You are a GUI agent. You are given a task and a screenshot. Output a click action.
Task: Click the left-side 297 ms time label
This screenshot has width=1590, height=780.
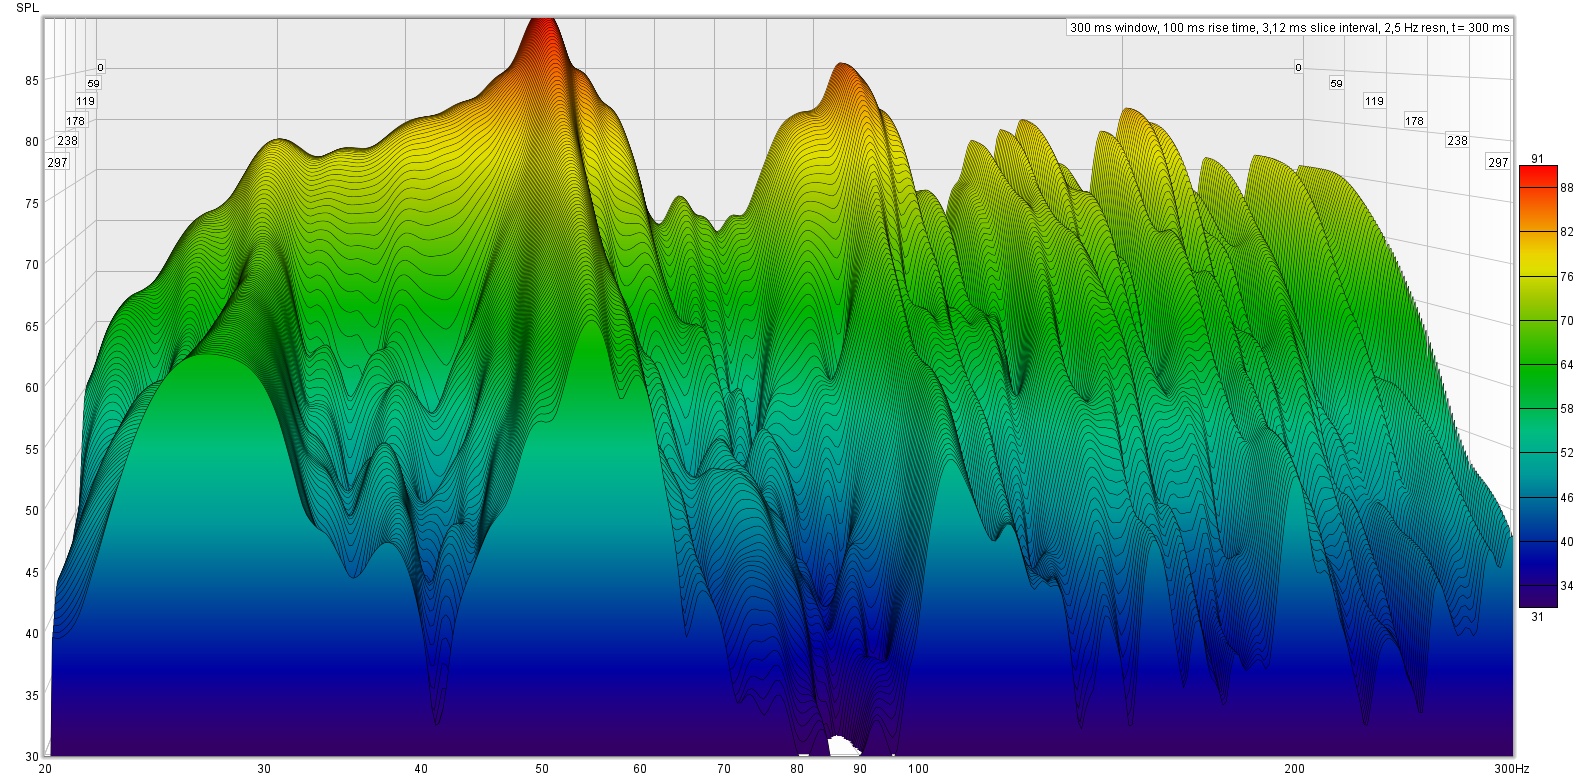pyautogui.click(x=57, y=162)
